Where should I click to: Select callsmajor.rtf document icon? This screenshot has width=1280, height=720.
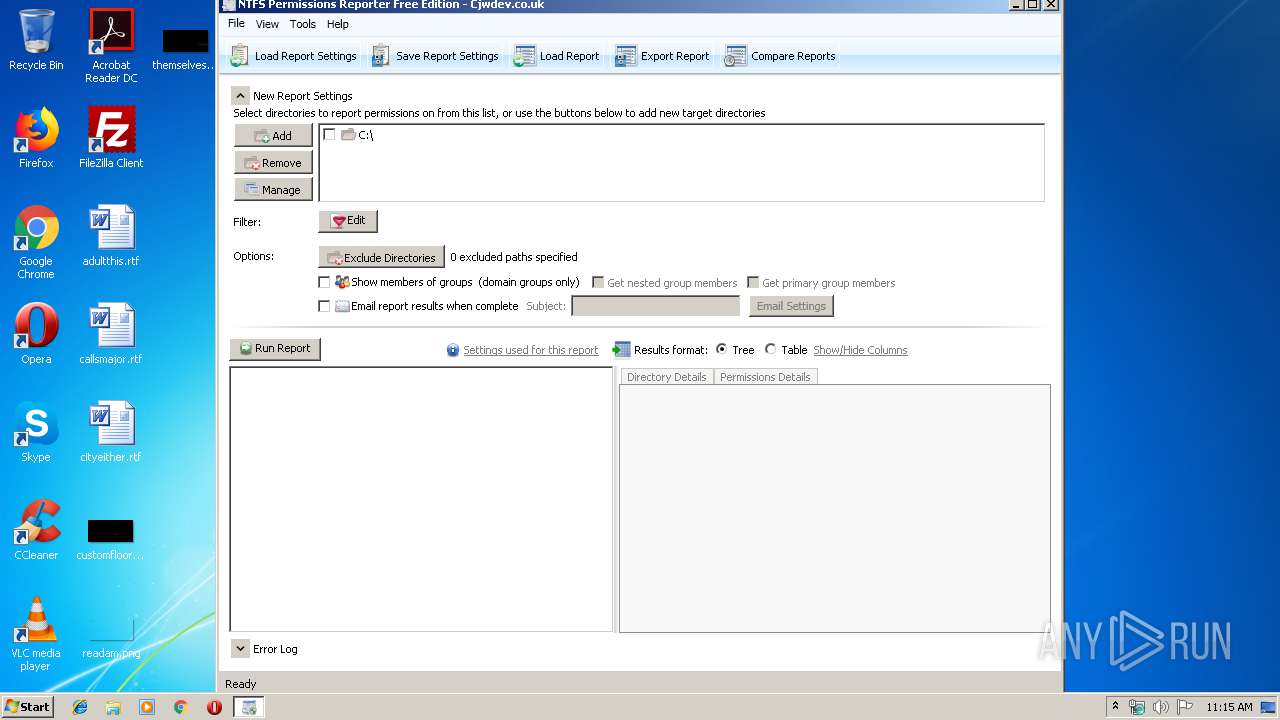click(x=111, y=334)
